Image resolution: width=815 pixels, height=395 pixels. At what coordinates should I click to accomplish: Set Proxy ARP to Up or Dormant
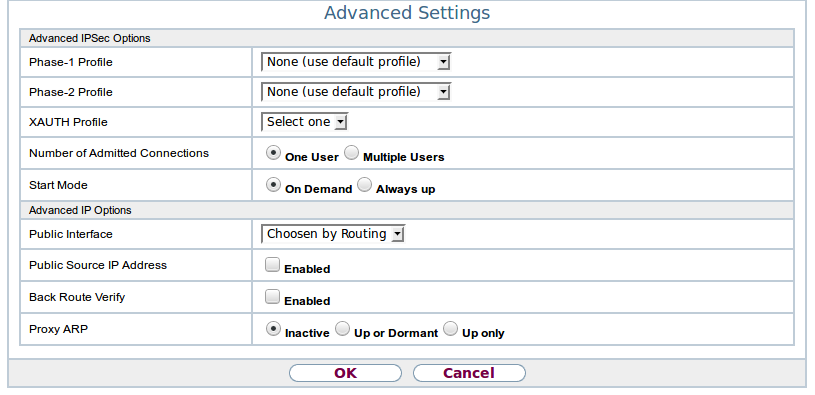[x=342, y=329]
